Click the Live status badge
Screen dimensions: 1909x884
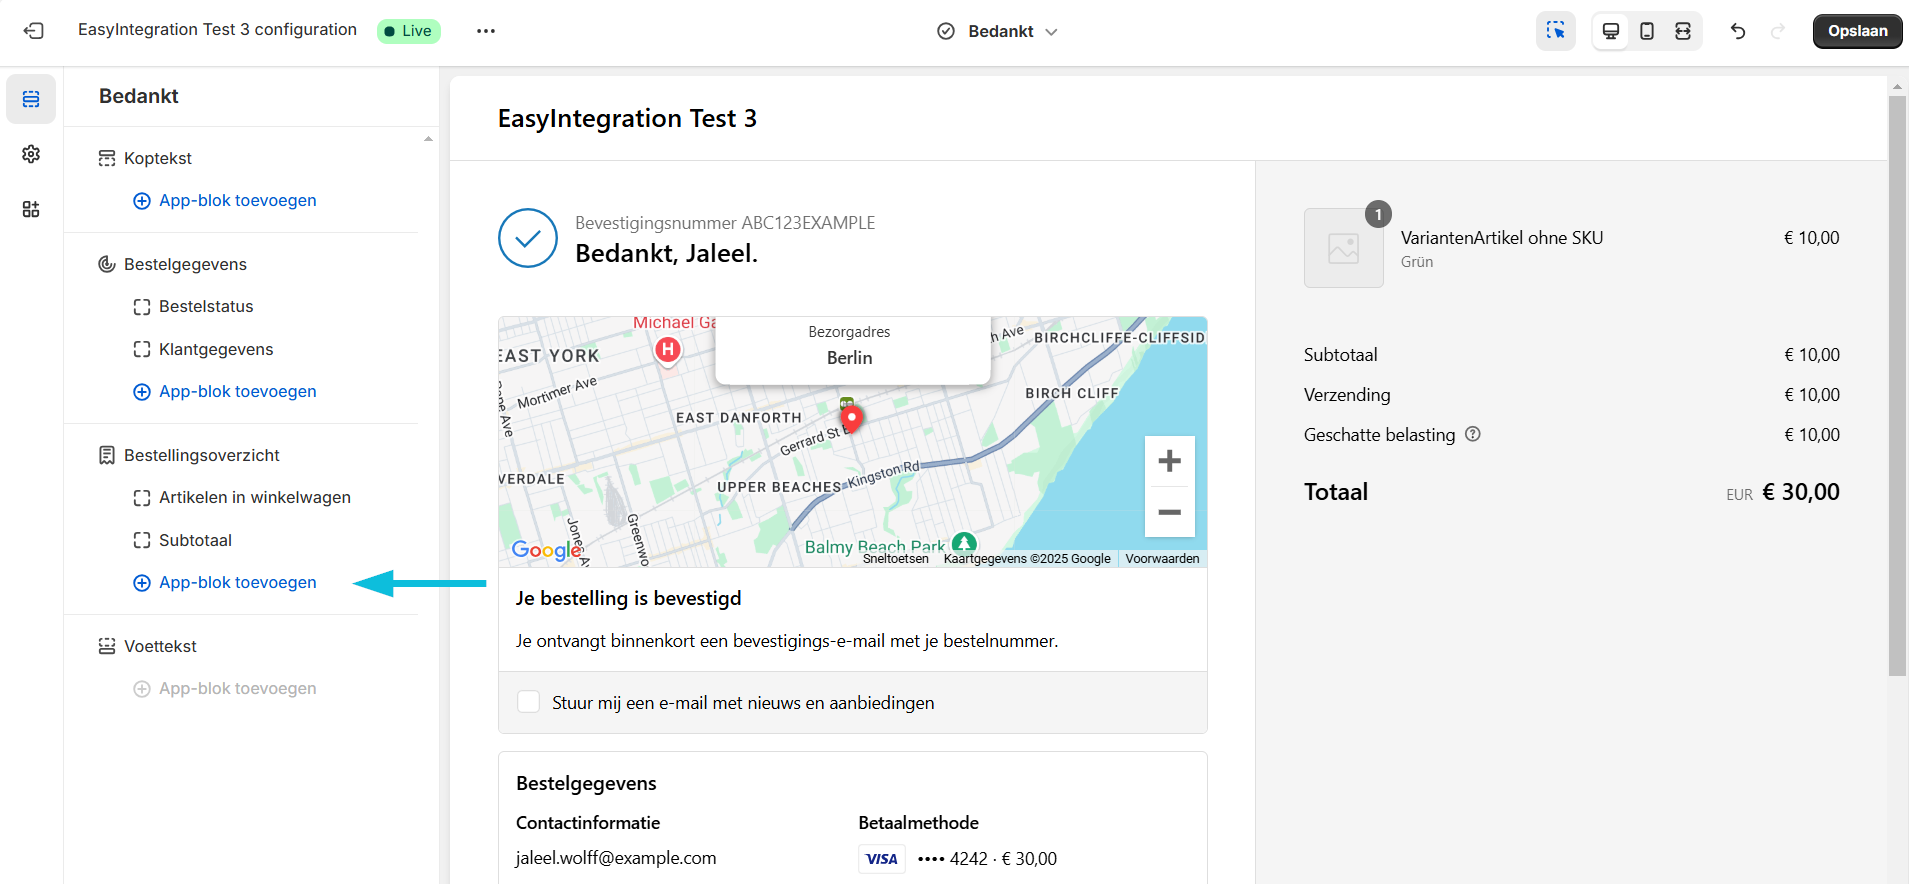408,31
